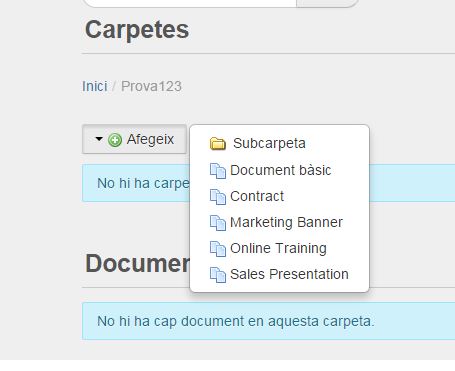Click the green plus icon on Afegeix

(x=115, y=140)
